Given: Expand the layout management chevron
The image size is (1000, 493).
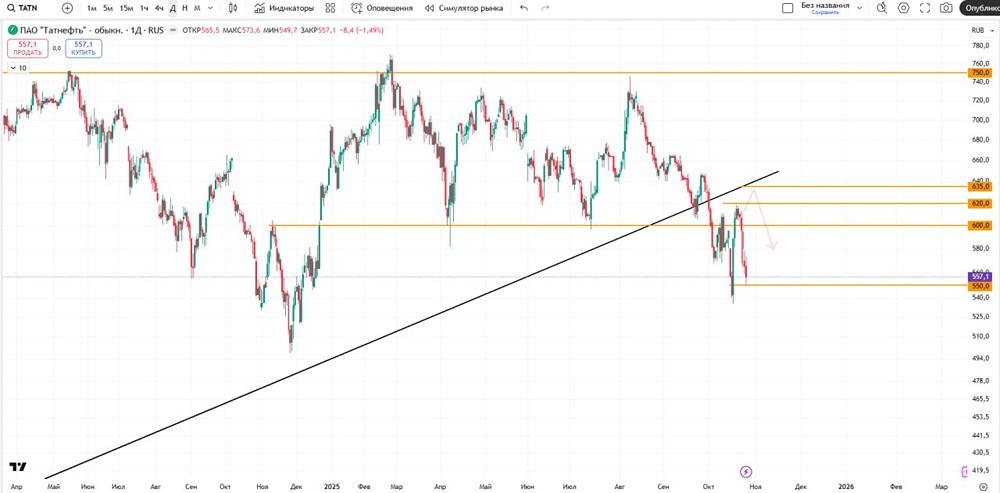Looking at the screenshot, I should [860, 8].
